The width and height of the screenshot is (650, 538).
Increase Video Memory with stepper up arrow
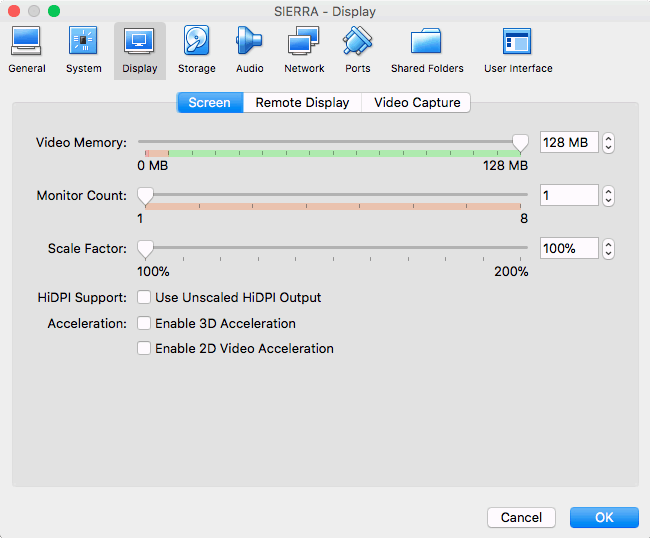(608, 138)
